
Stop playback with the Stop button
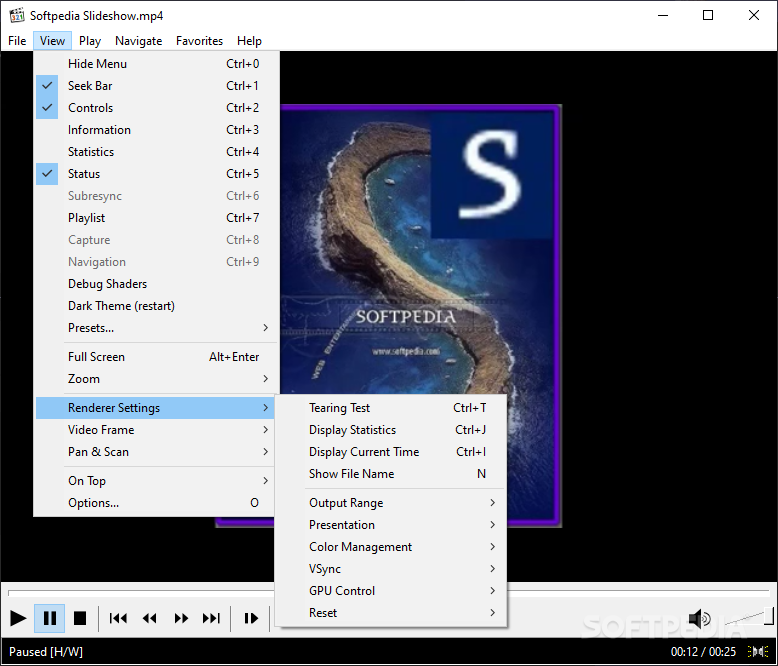[79, 618]
